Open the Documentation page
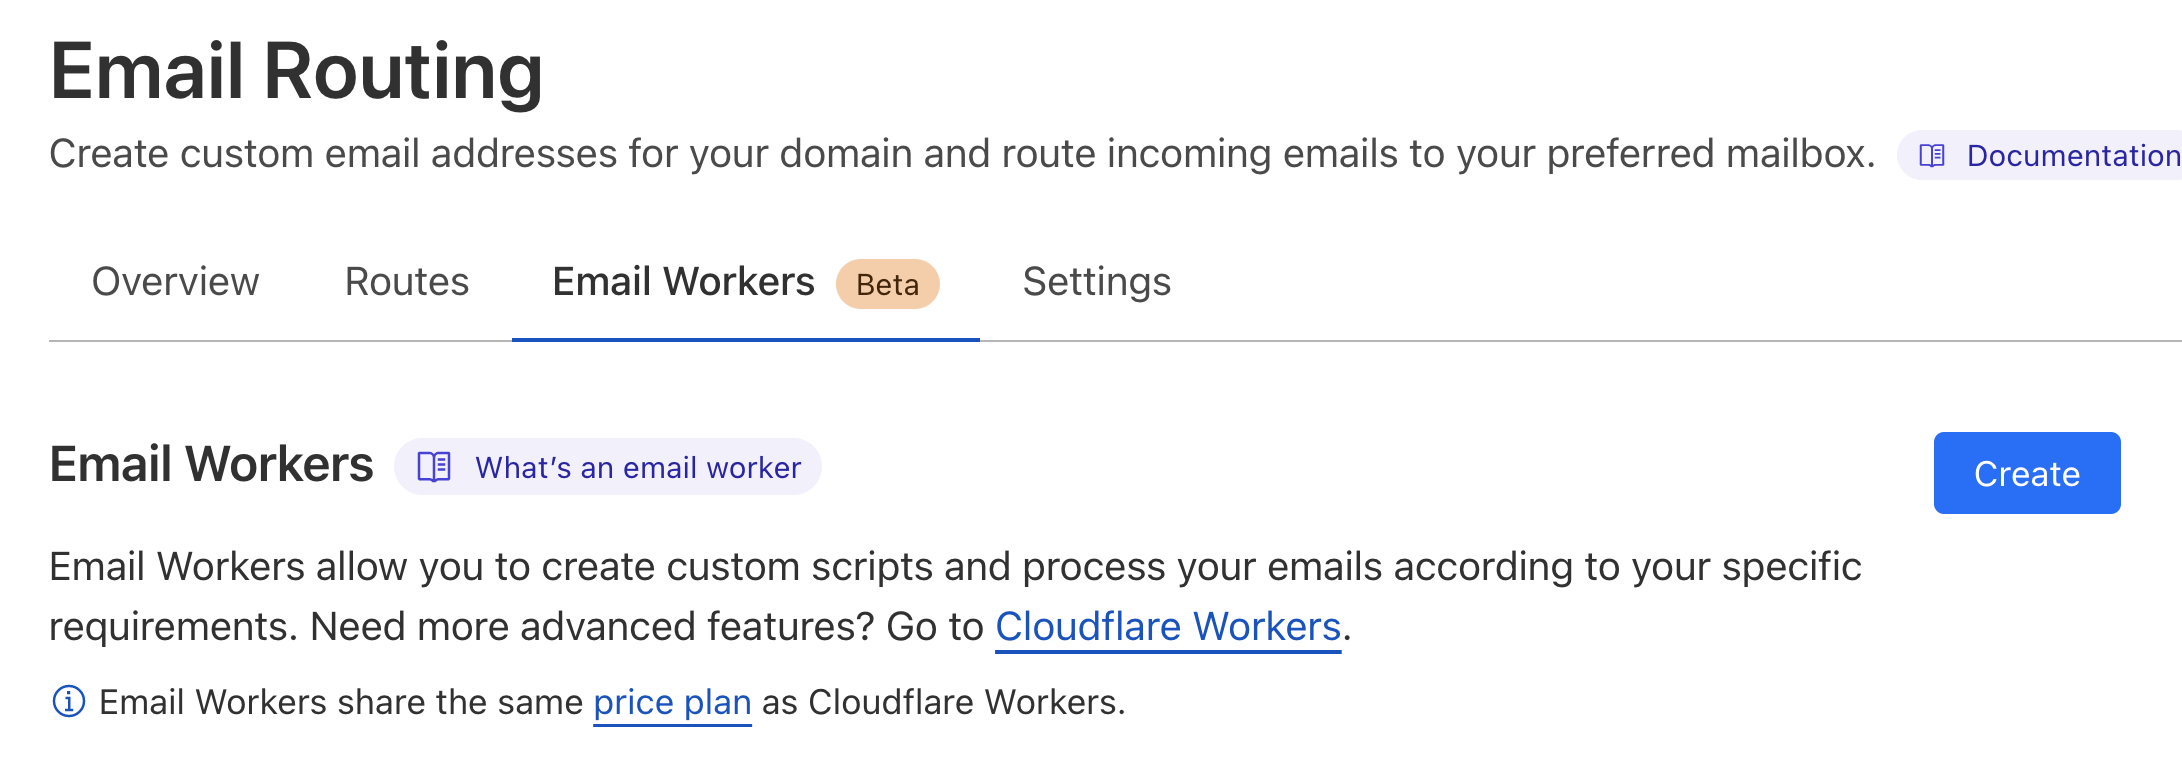2182x766 pixels. 2072,155
